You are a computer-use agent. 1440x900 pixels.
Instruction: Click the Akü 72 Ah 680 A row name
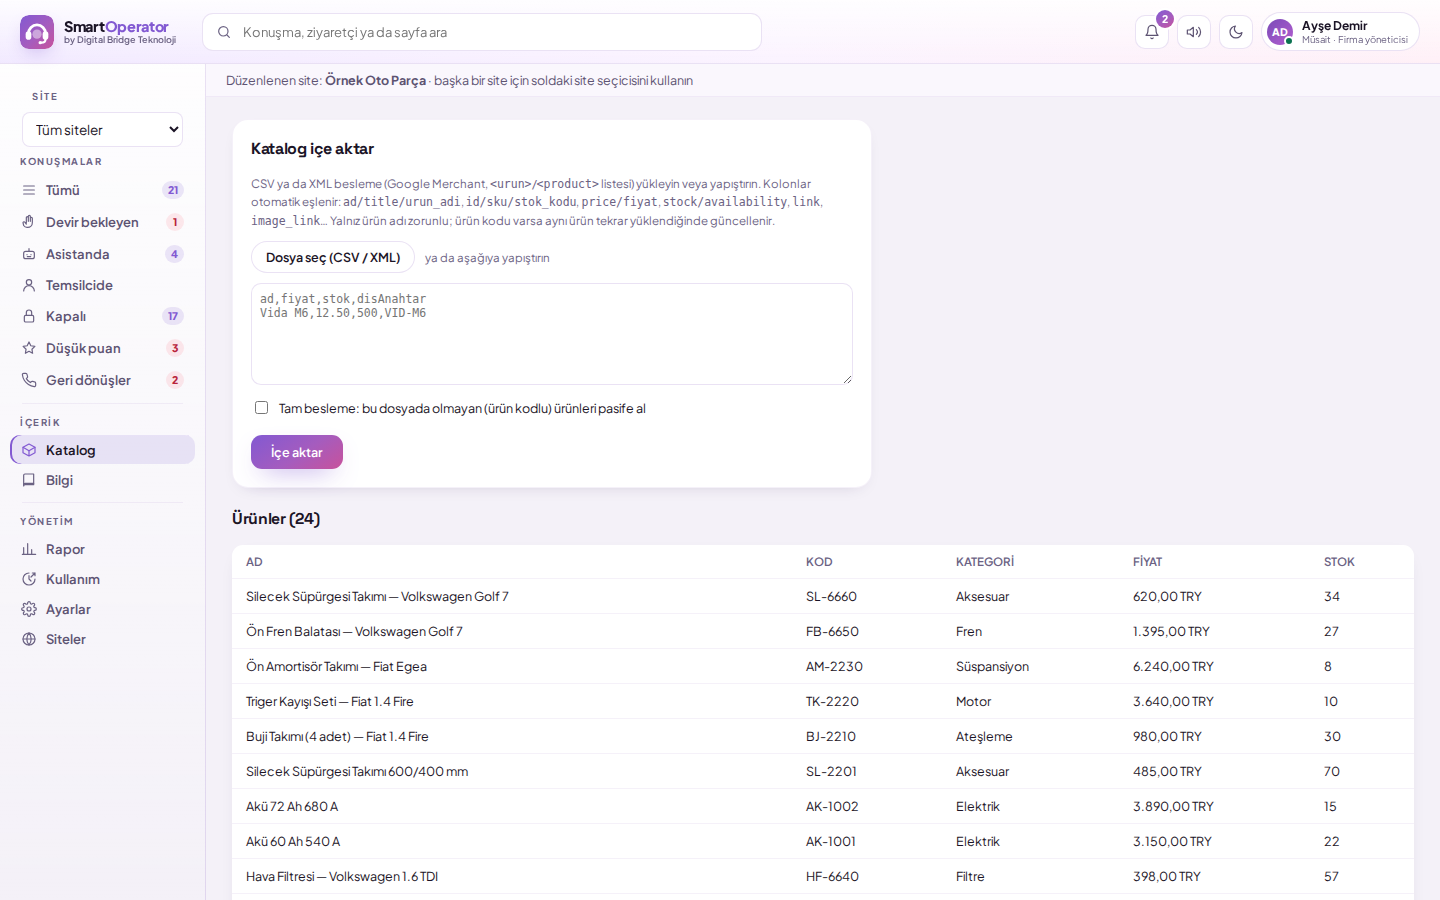tap(292, 806)
